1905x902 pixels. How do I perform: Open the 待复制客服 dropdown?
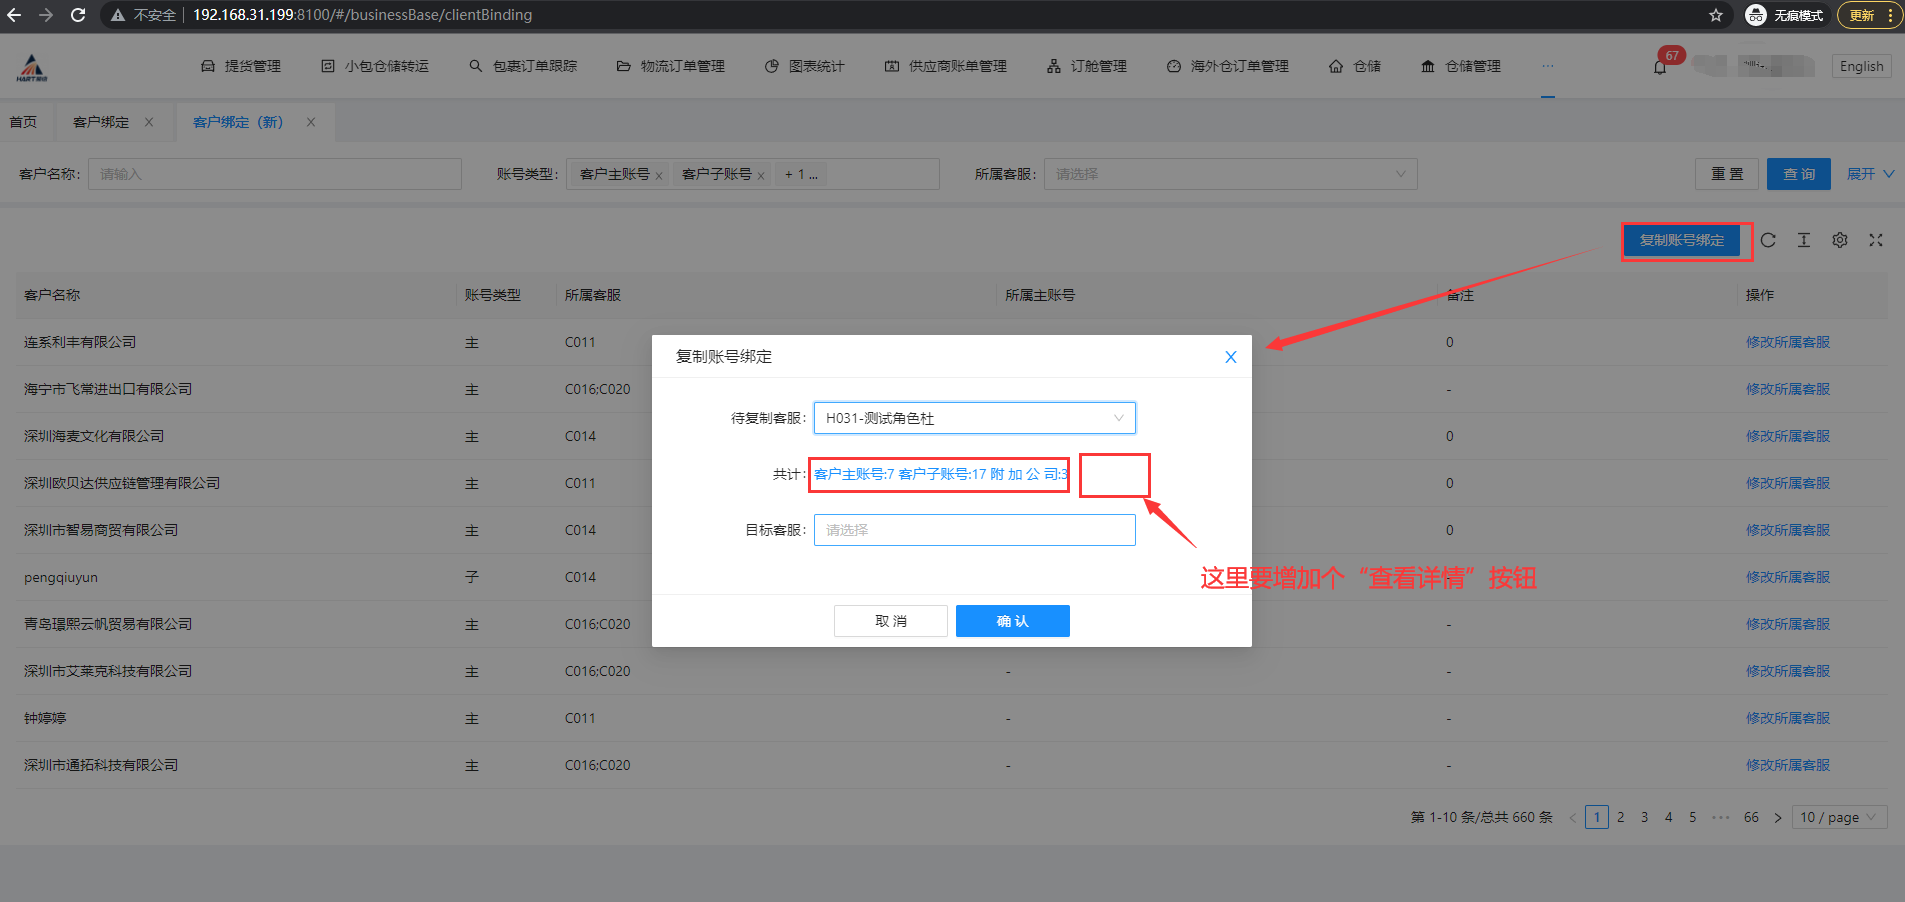click(x=974, y=418)
